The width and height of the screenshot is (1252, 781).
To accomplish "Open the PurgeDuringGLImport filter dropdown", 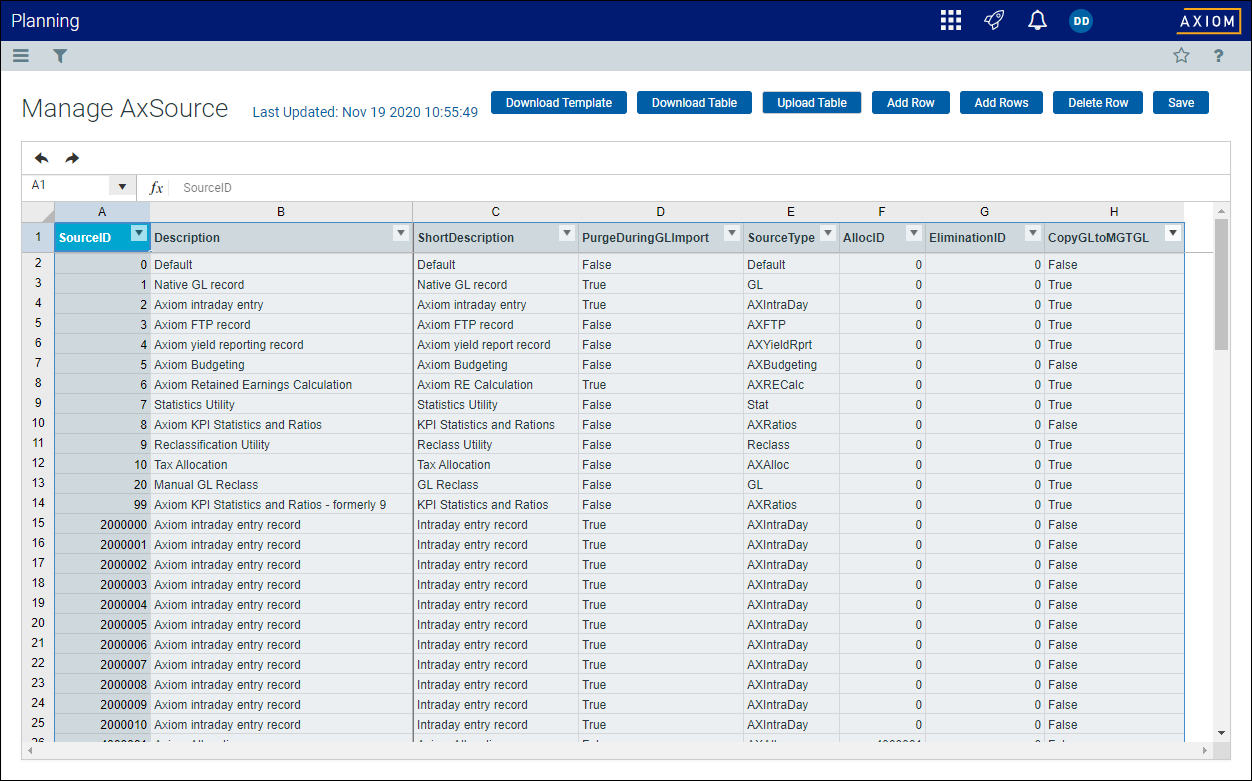I will (x=731, y=233).
